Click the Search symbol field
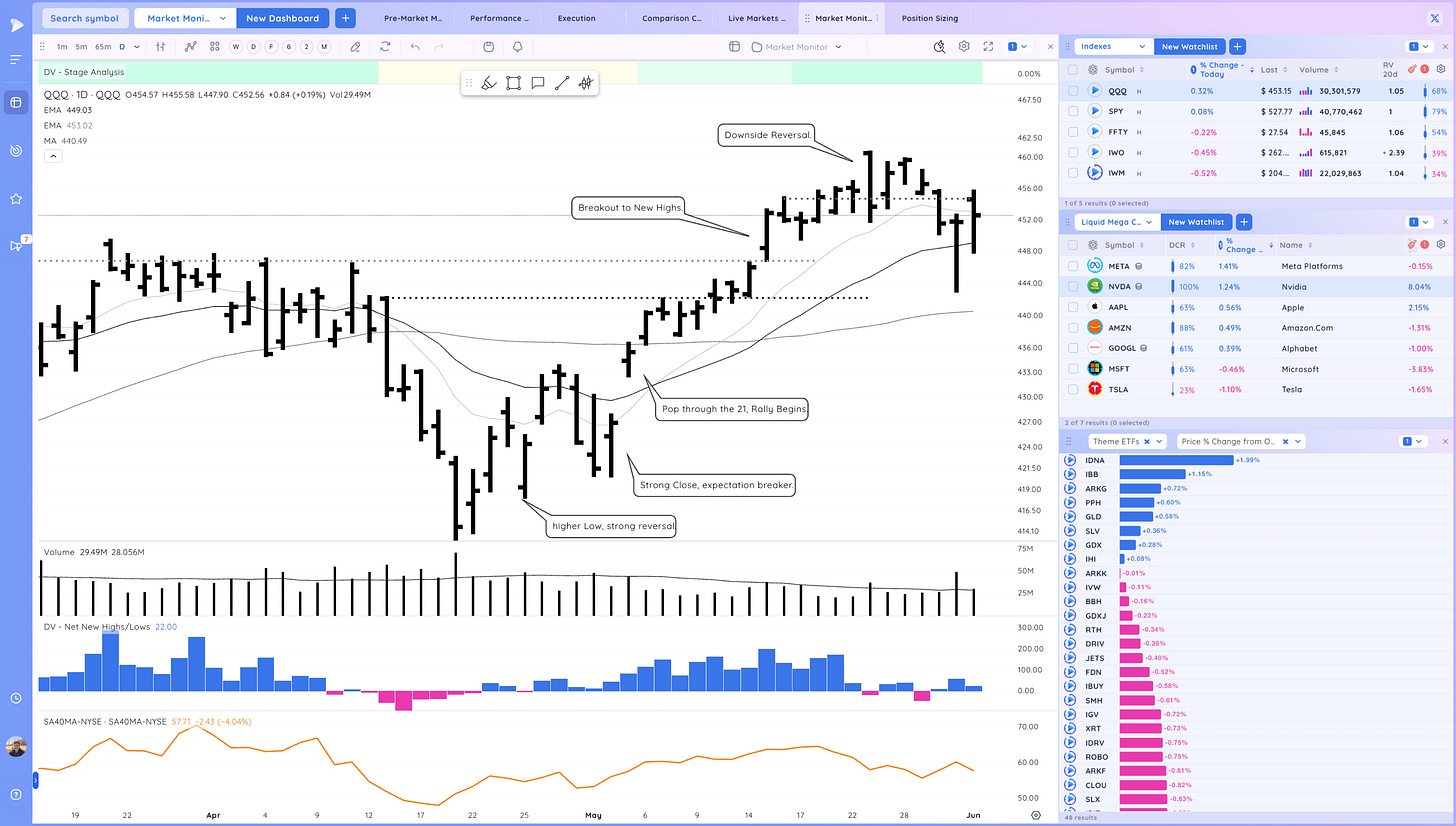 click(x=85, y=18)
